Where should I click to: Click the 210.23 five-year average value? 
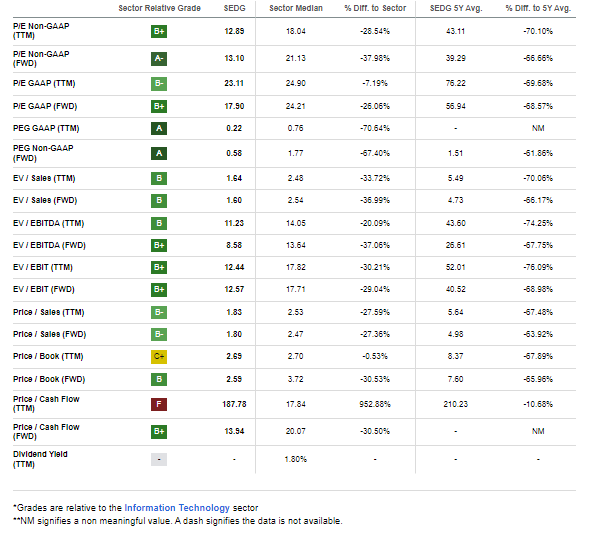[456, 404]
